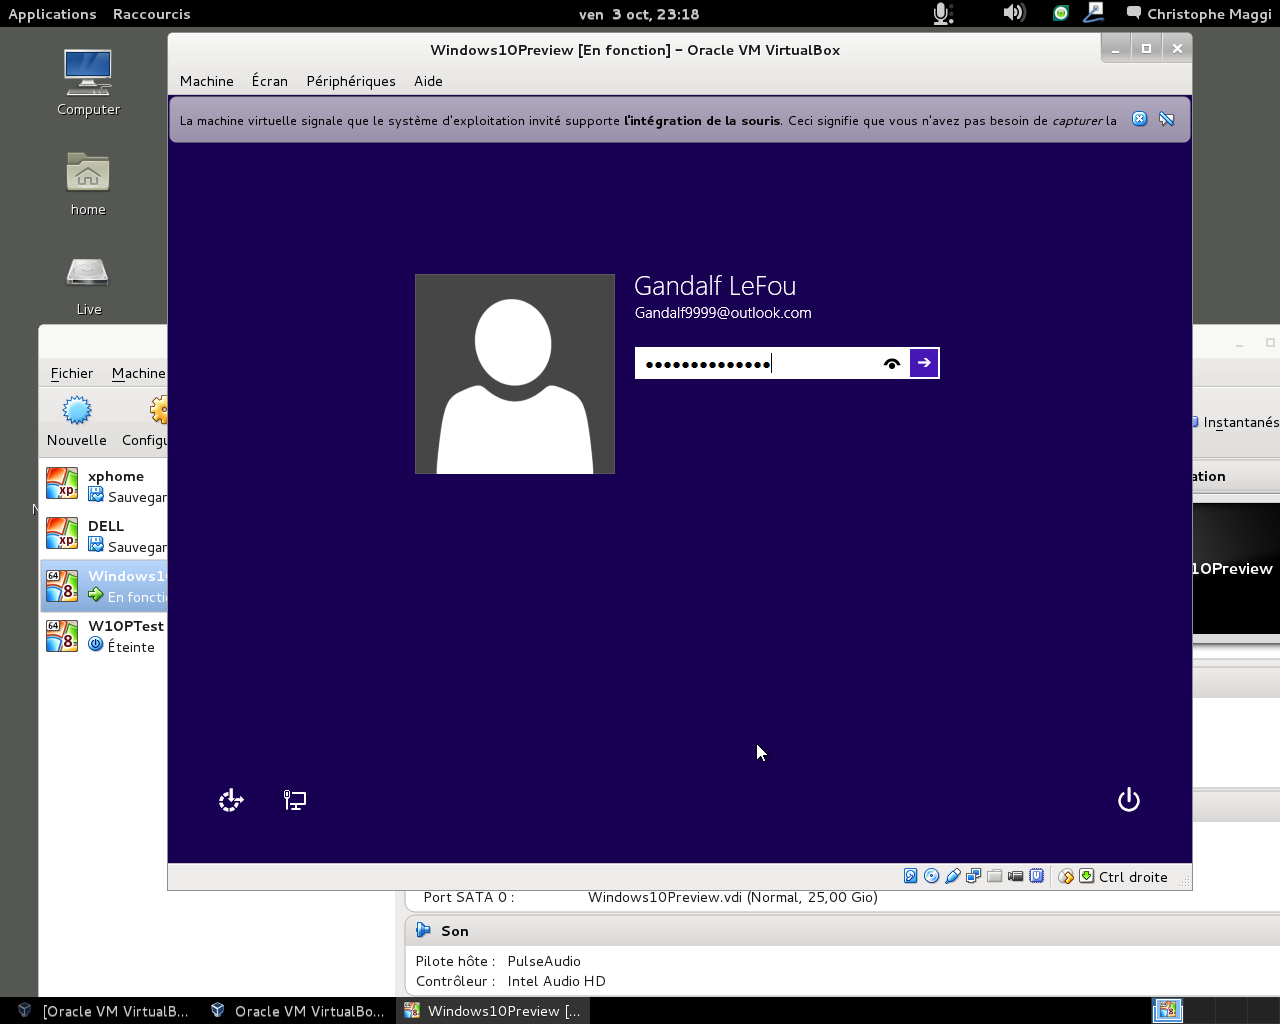Screen dimensions: 1280x1024
Task: Click Windows10Preview.vdi storage entry
Action: (733, 897)
